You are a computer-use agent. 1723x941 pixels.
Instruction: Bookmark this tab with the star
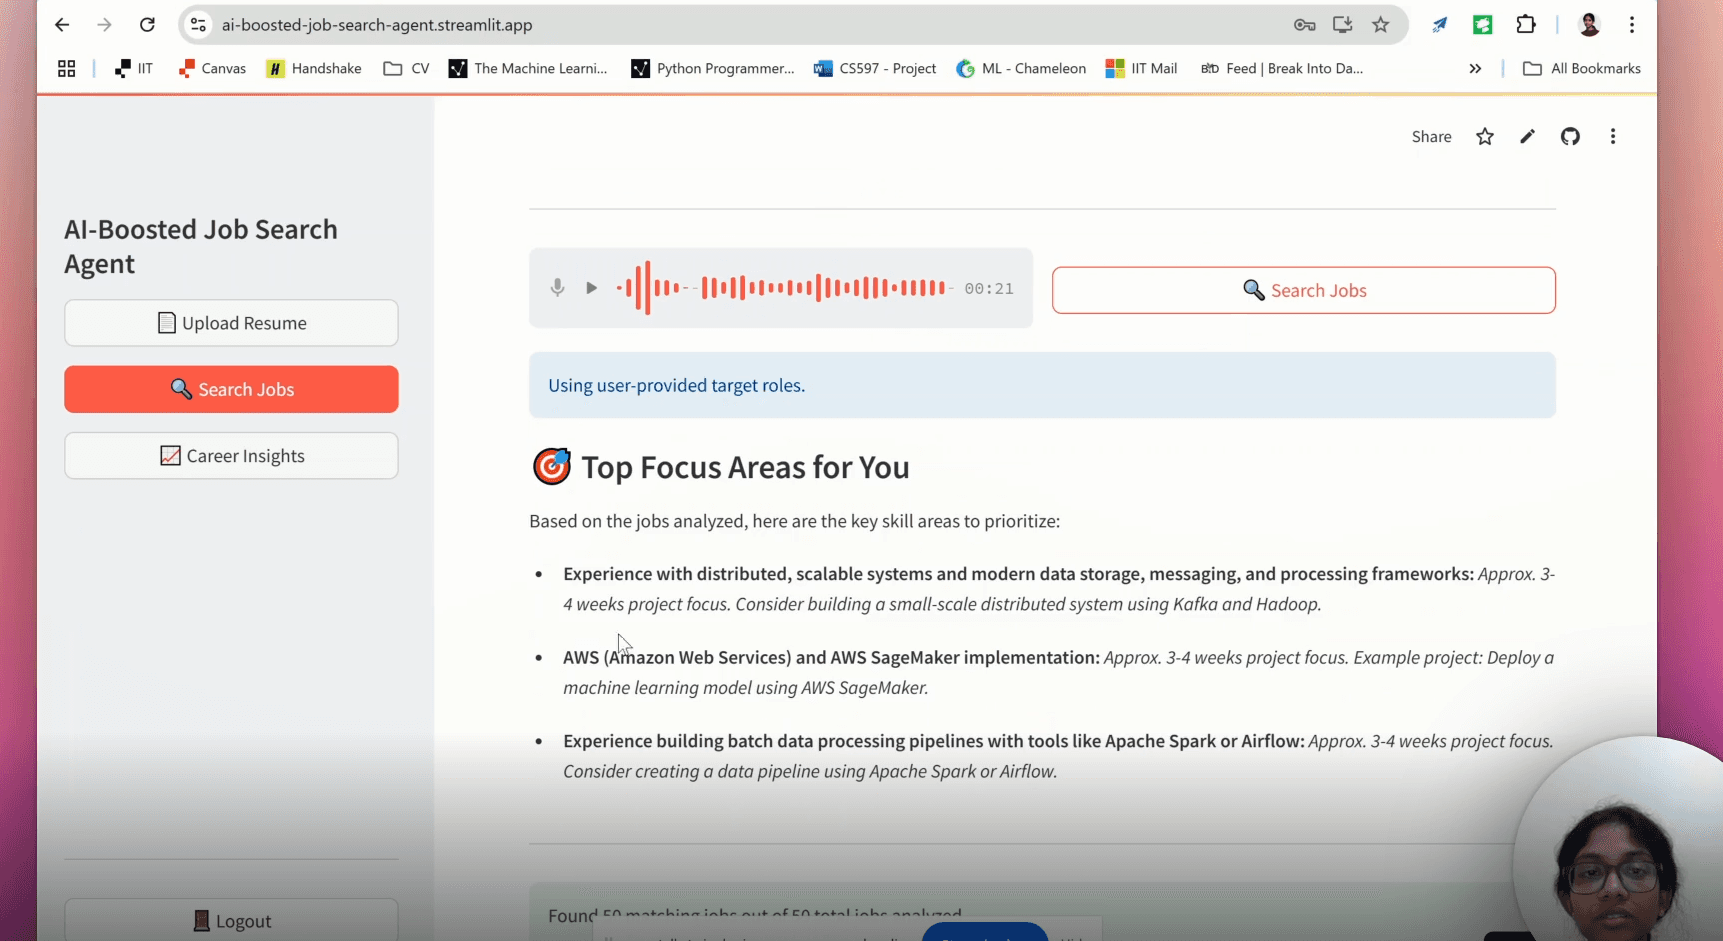(1381, 25)
